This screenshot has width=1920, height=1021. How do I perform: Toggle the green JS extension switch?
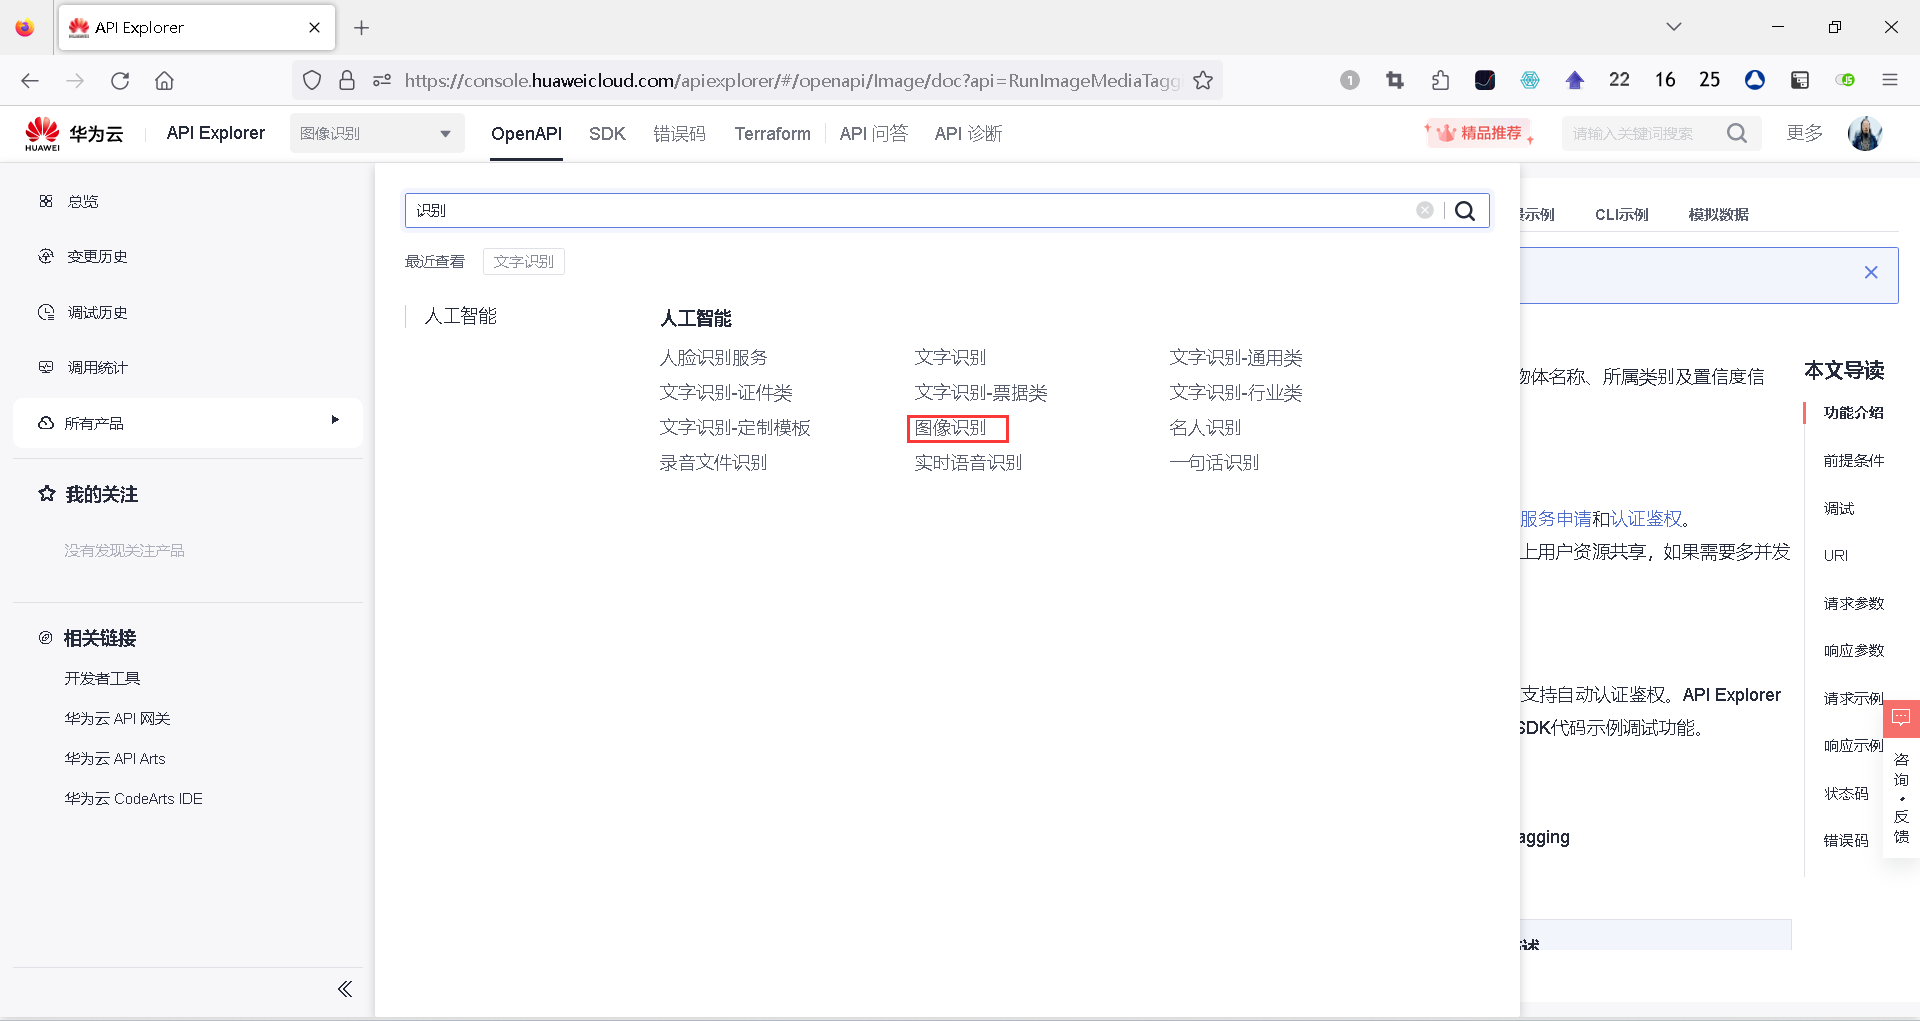point(1846,80)
